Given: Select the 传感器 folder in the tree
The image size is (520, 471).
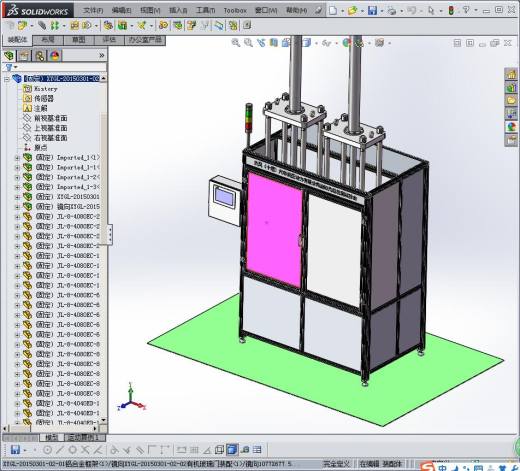Looking at the screenshot, I should (x=44, y=98).
